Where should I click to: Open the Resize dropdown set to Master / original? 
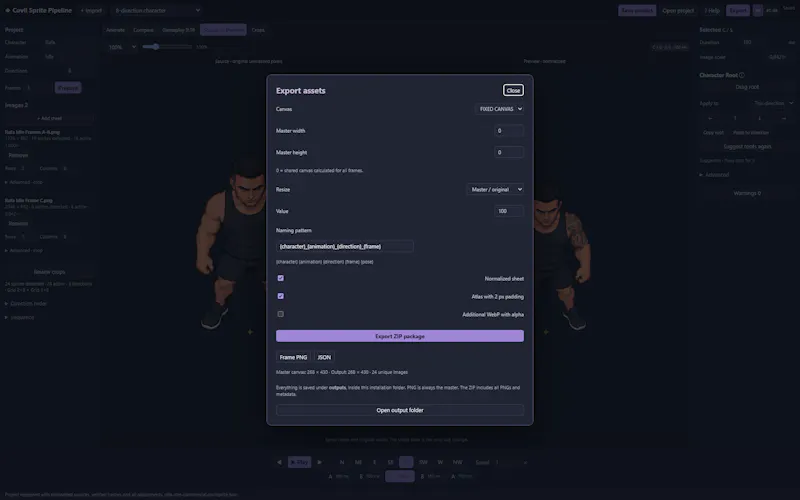[495, 189]
